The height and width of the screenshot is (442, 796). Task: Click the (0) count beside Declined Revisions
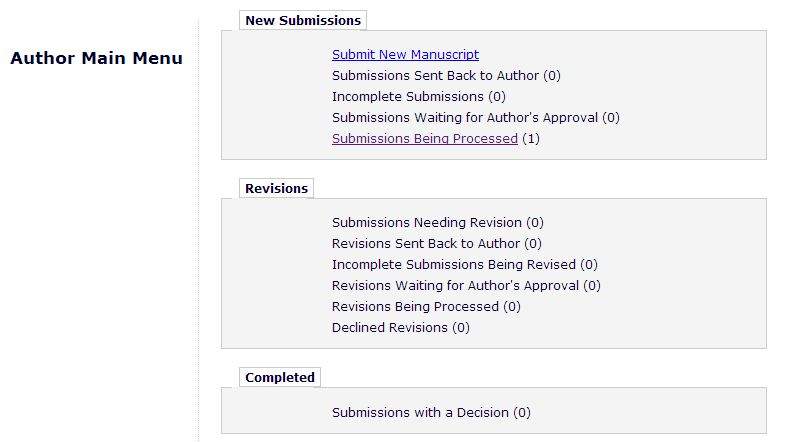click(x=461, y=328)
